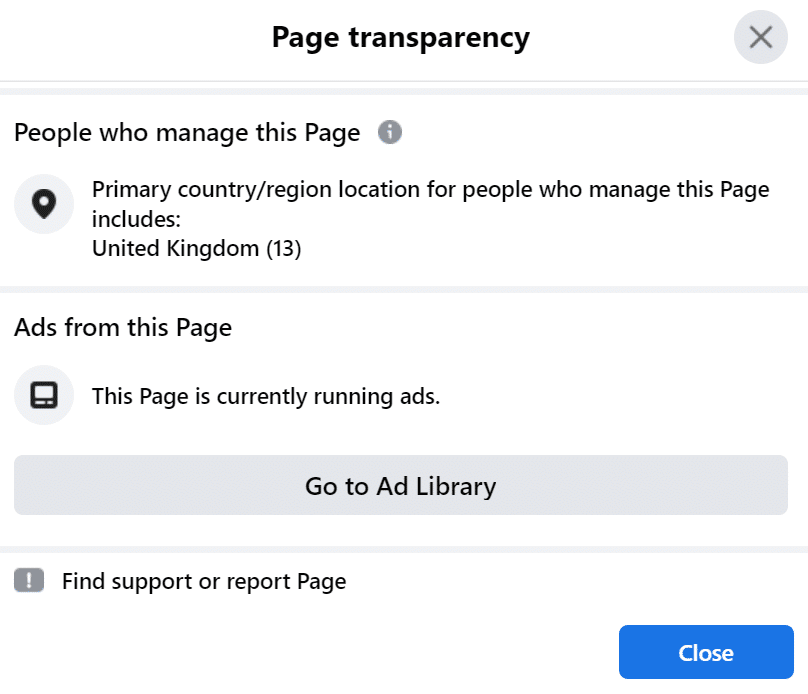808x694 pixels.
Task: Dismiss the dialog with the X icon
Action: (760, 37)
